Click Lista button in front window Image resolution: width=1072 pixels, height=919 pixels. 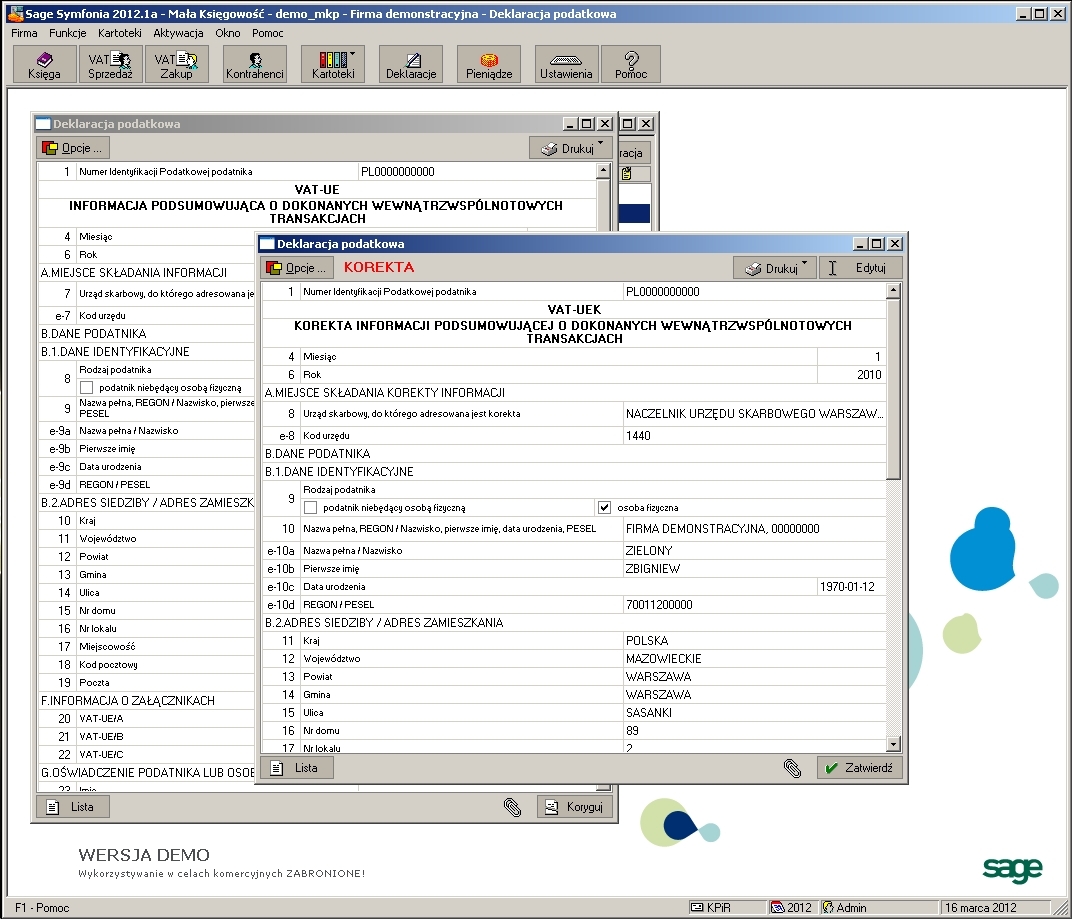coord(297,768)
